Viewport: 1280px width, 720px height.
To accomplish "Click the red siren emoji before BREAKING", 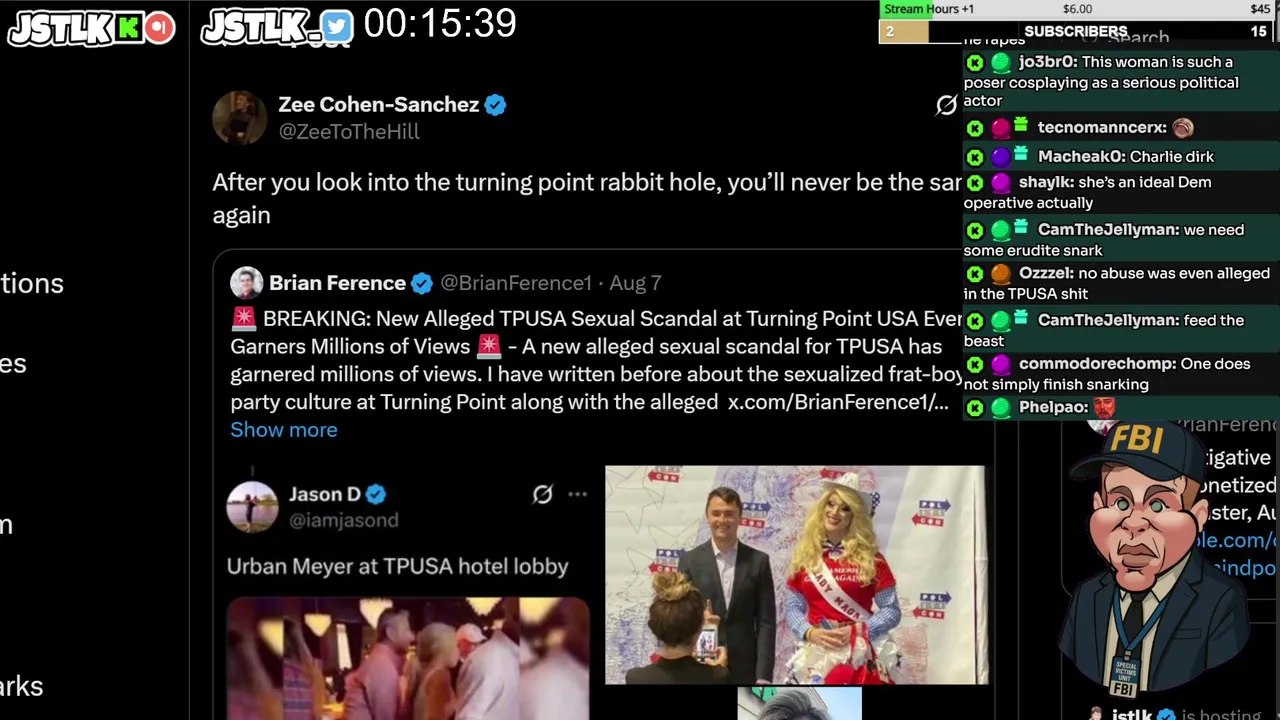I will click(x=243, y=318).
